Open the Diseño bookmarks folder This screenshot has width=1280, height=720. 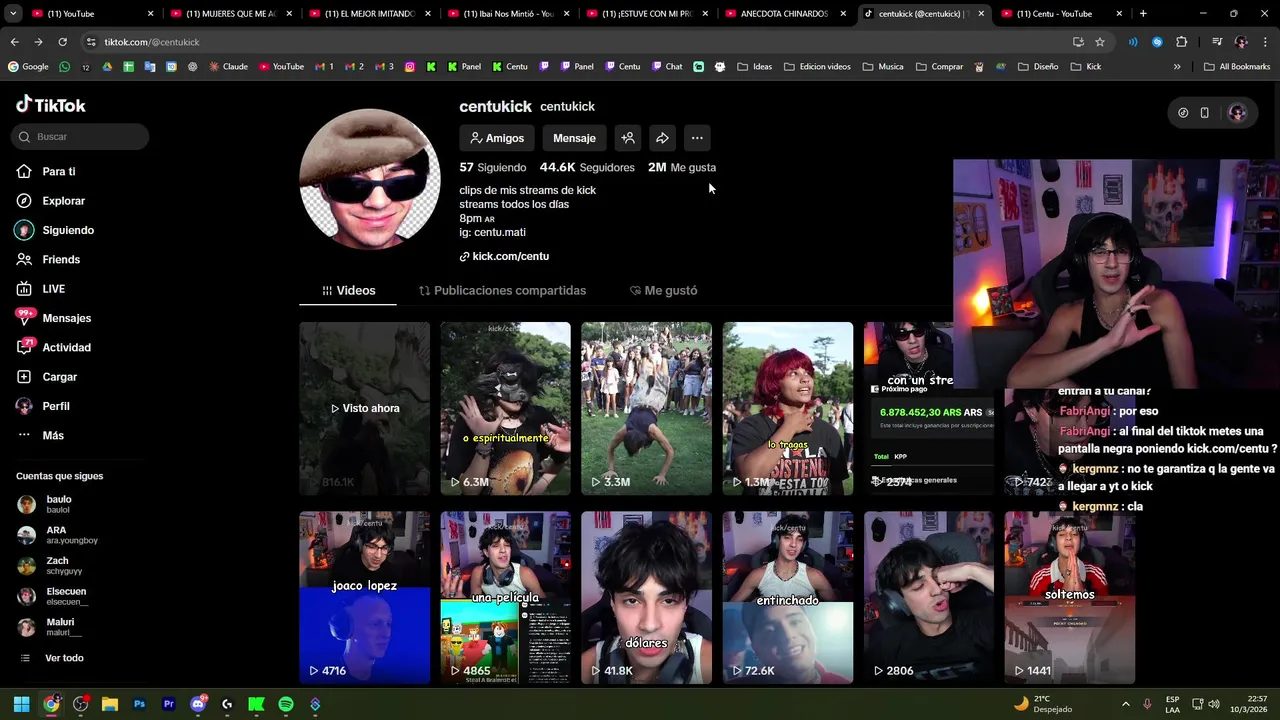pyautogui.click(x=1038, y=67)
